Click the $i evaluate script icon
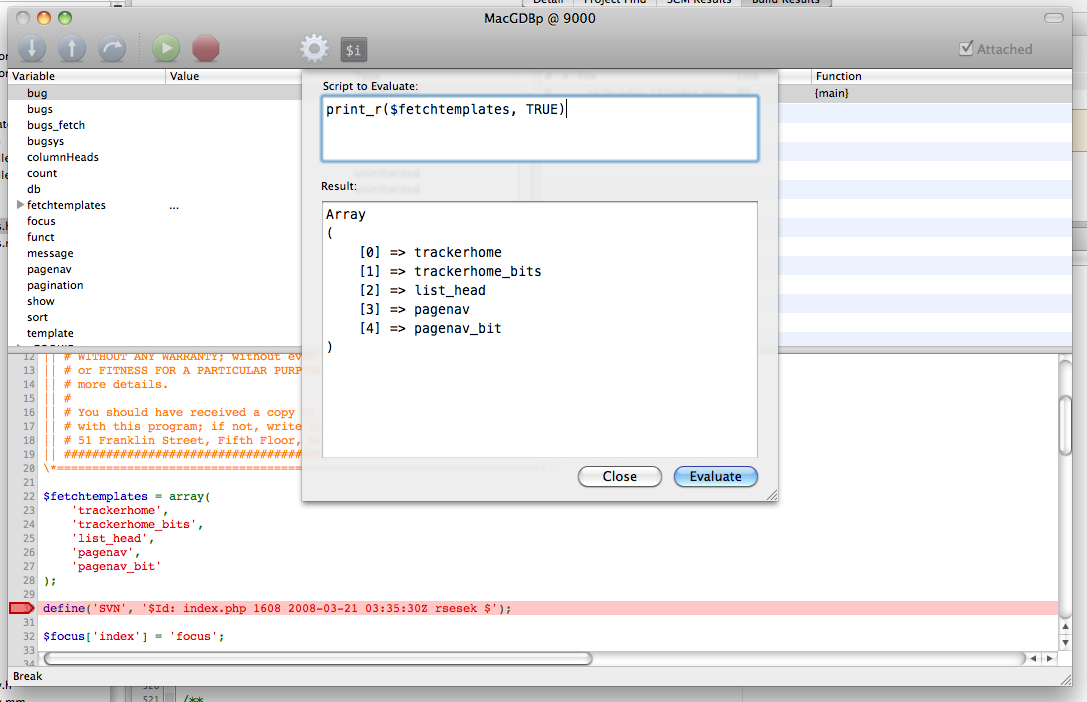The height and width of the screenshot is (702, 1087). coord(354,50)
